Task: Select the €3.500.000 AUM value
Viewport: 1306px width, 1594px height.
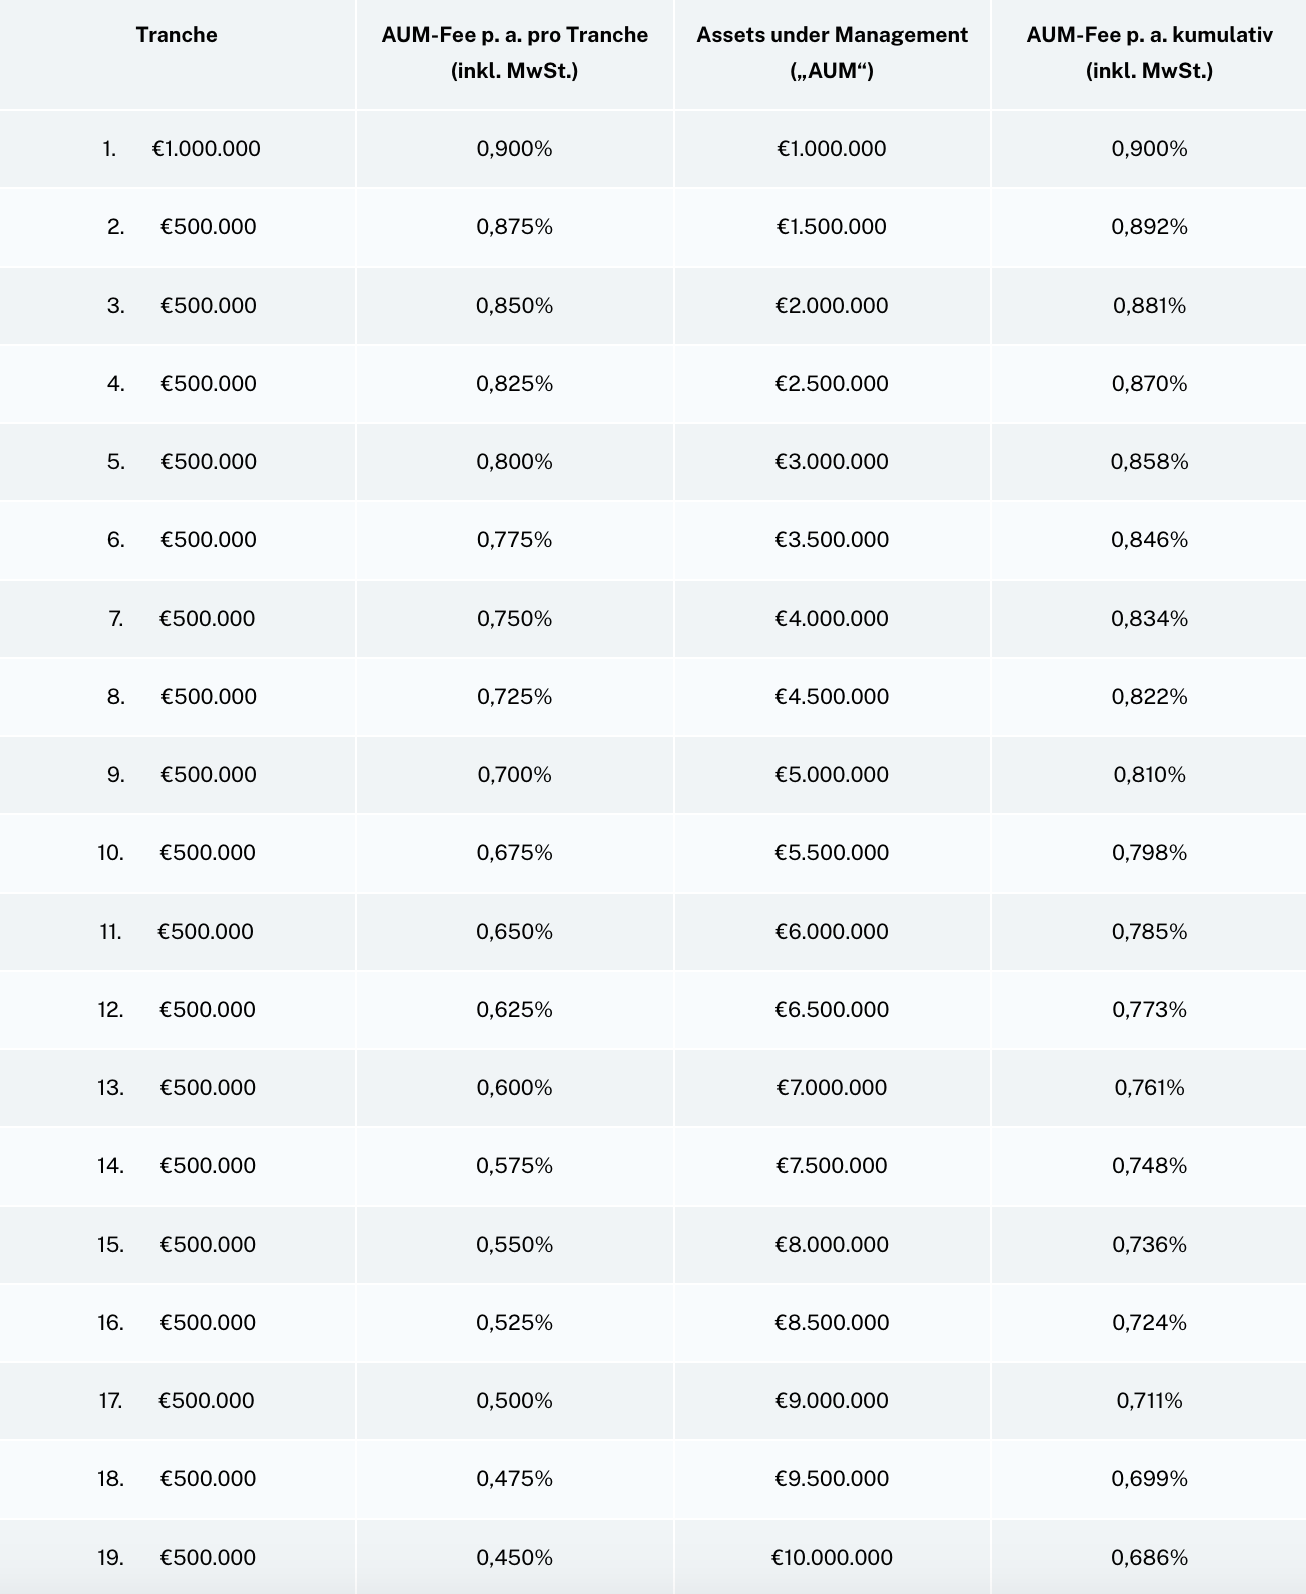Action: [x=832, y=540]
